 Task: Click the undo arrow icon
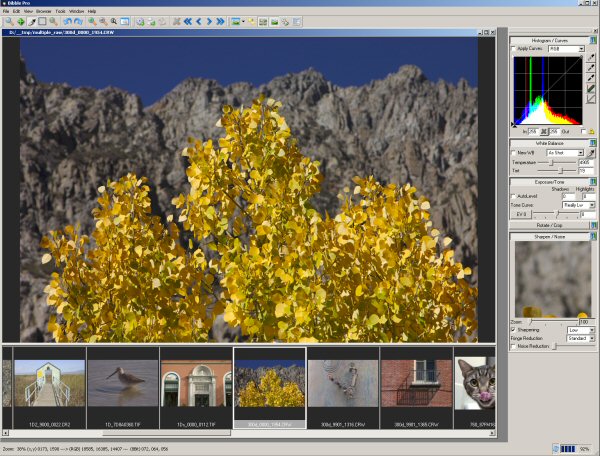68,22
